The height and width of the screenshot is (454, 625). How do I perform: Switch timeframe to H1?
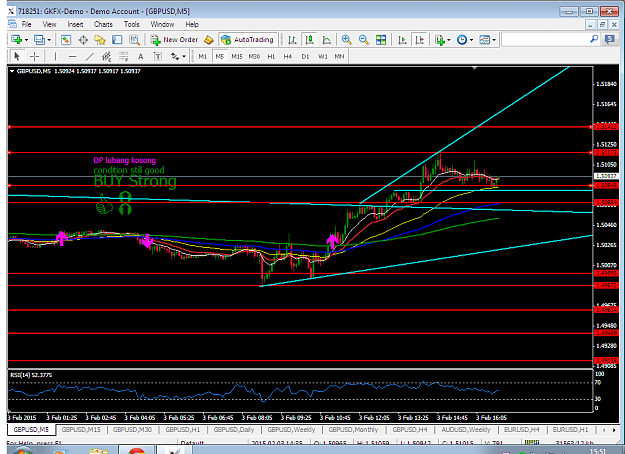(x=271, y=57)
